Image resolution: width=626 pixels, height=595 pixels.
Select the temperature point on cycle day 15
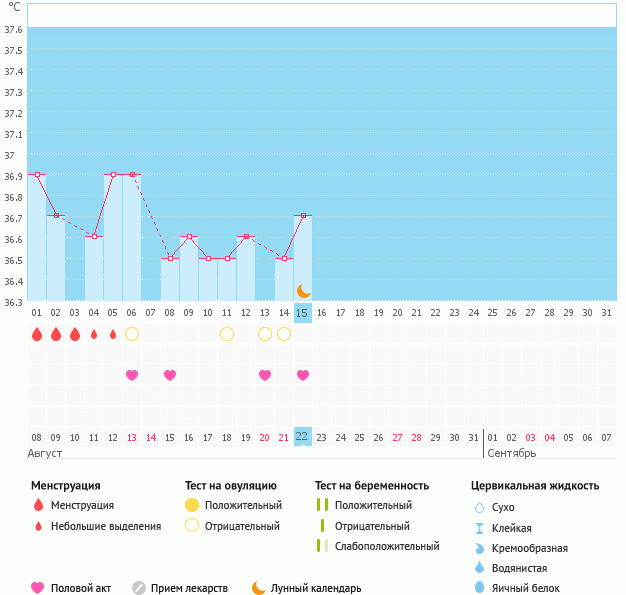(x=303, y=216)
